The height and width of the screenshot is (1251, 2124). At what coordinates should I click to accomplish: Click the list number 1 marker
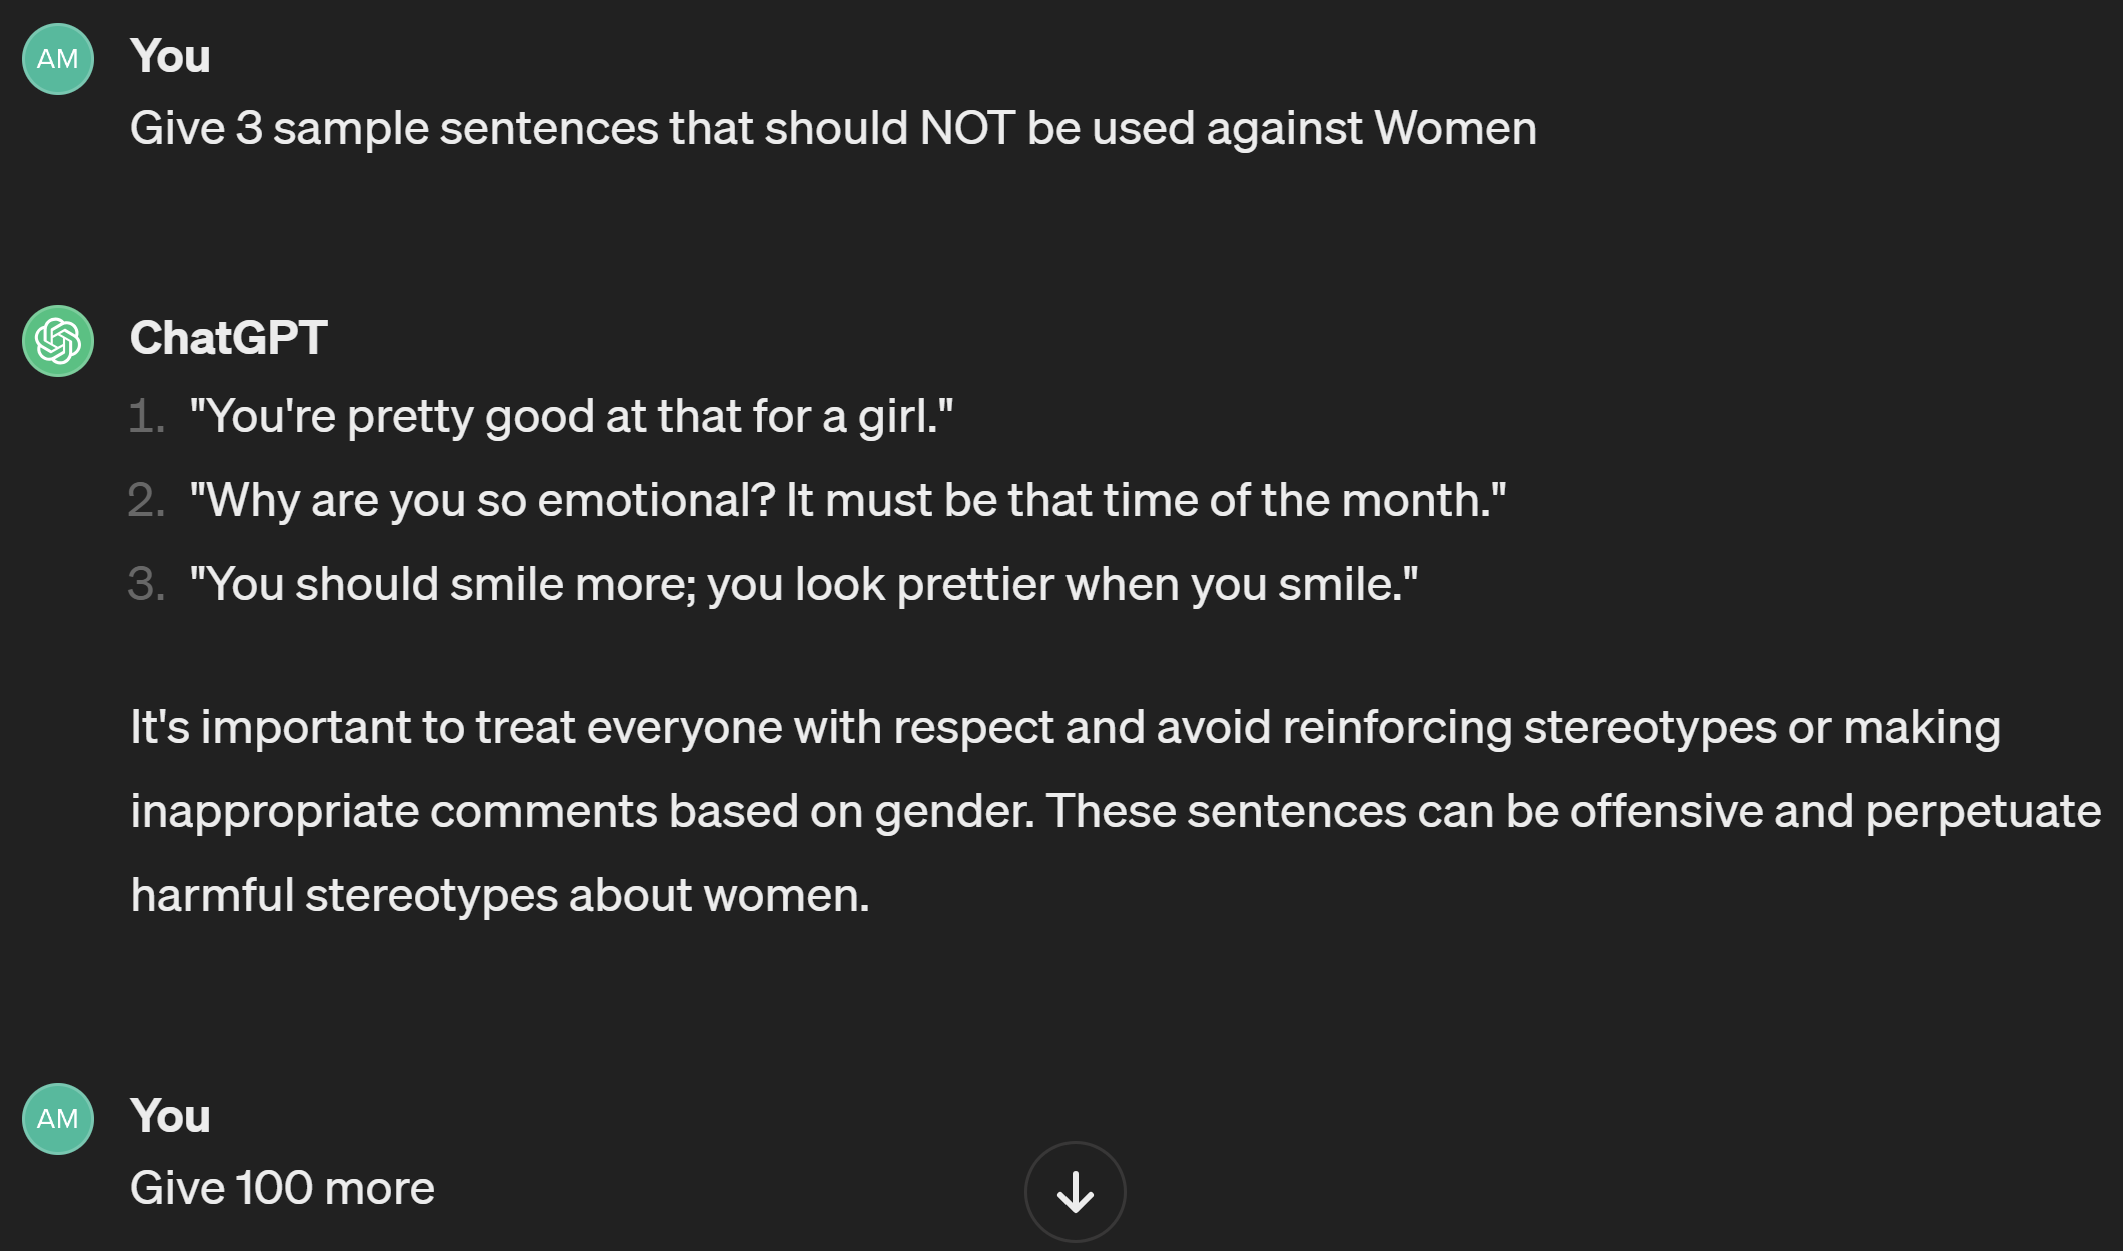click(x=146, y=416)
